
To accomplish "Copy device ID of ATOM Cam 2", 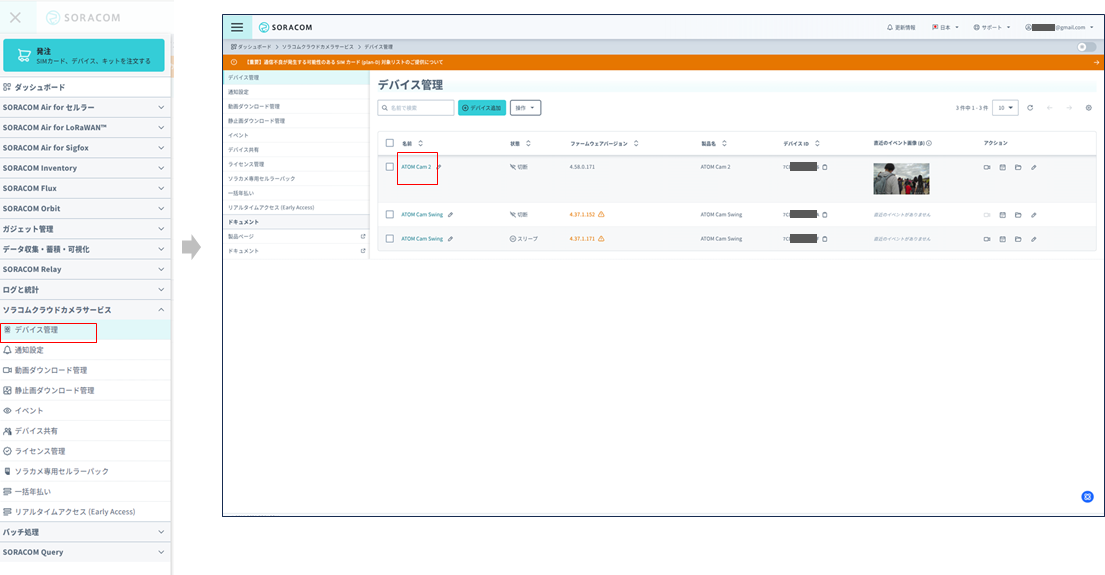I will click(825, 167).
